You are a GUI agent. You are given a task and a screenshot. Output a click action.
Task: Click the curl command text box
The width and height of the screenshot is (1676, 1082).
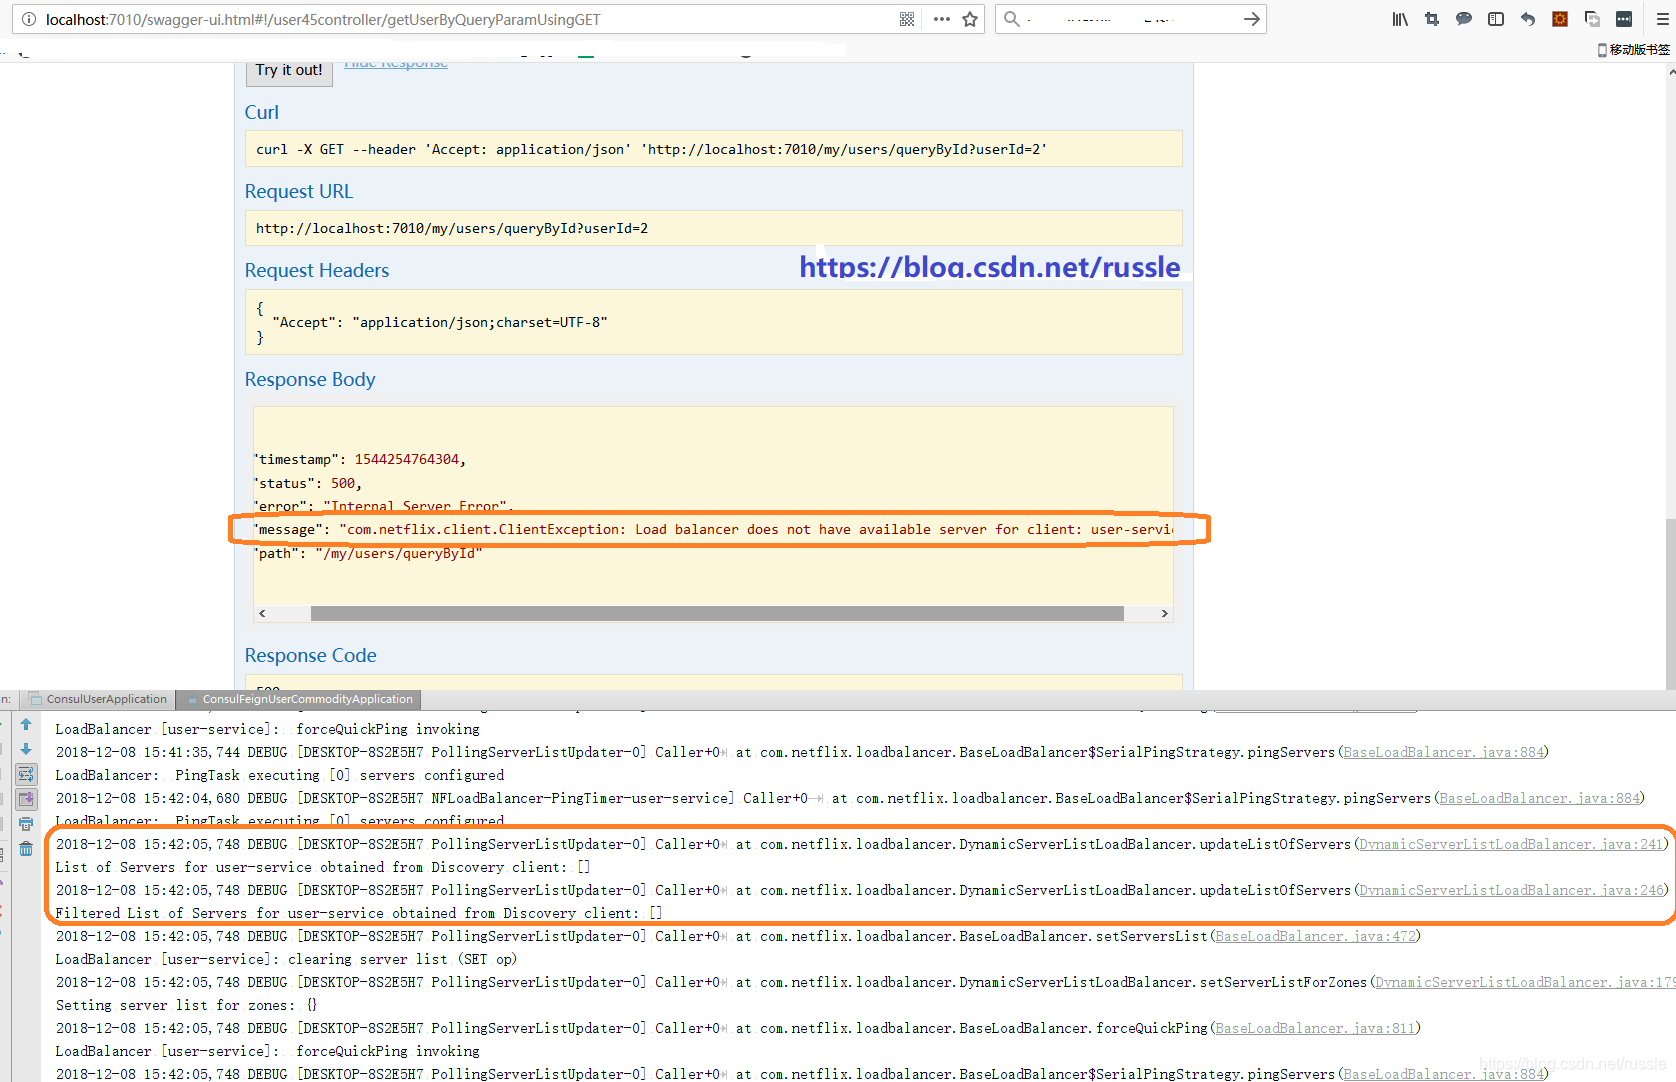(x=713, y=149)
